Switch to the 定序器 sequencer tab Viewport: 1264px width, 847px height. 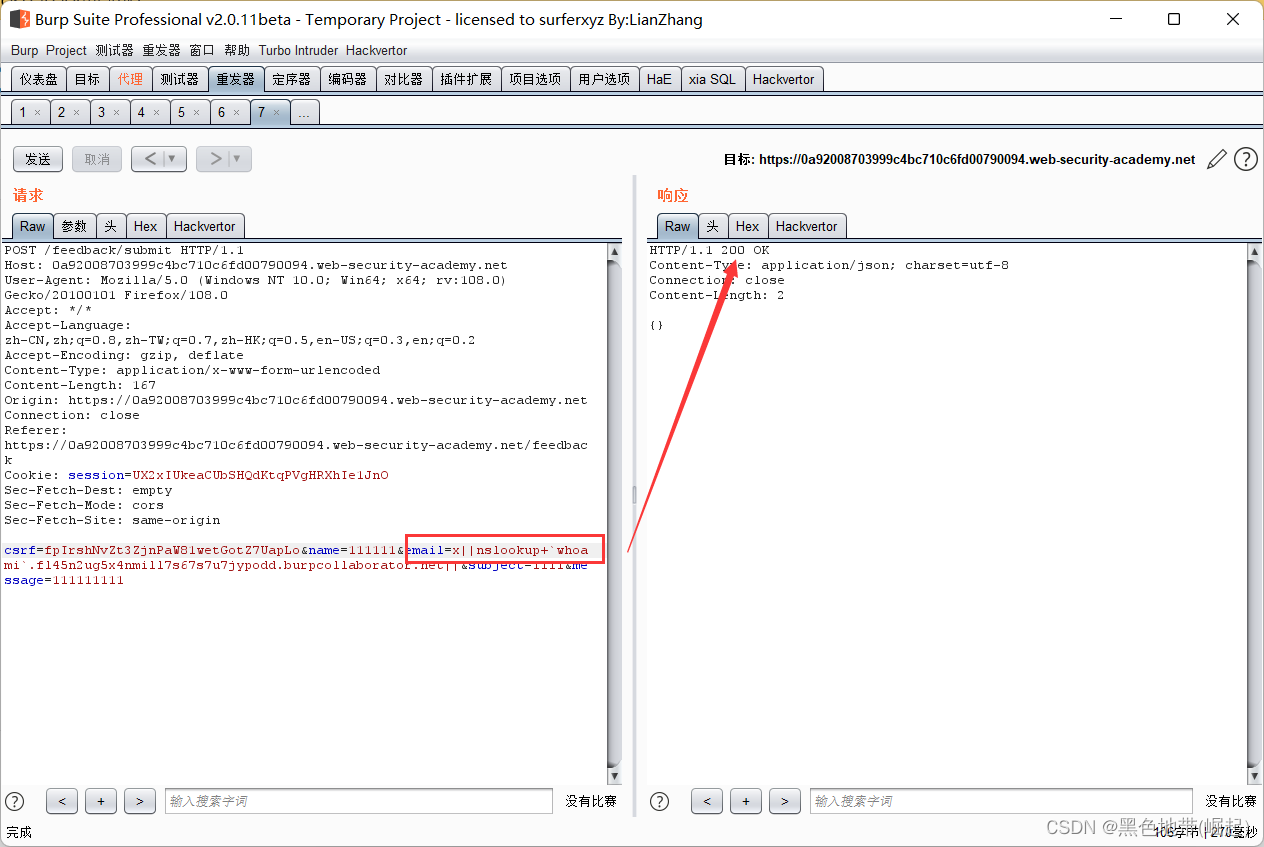click(x=292, y=79)
